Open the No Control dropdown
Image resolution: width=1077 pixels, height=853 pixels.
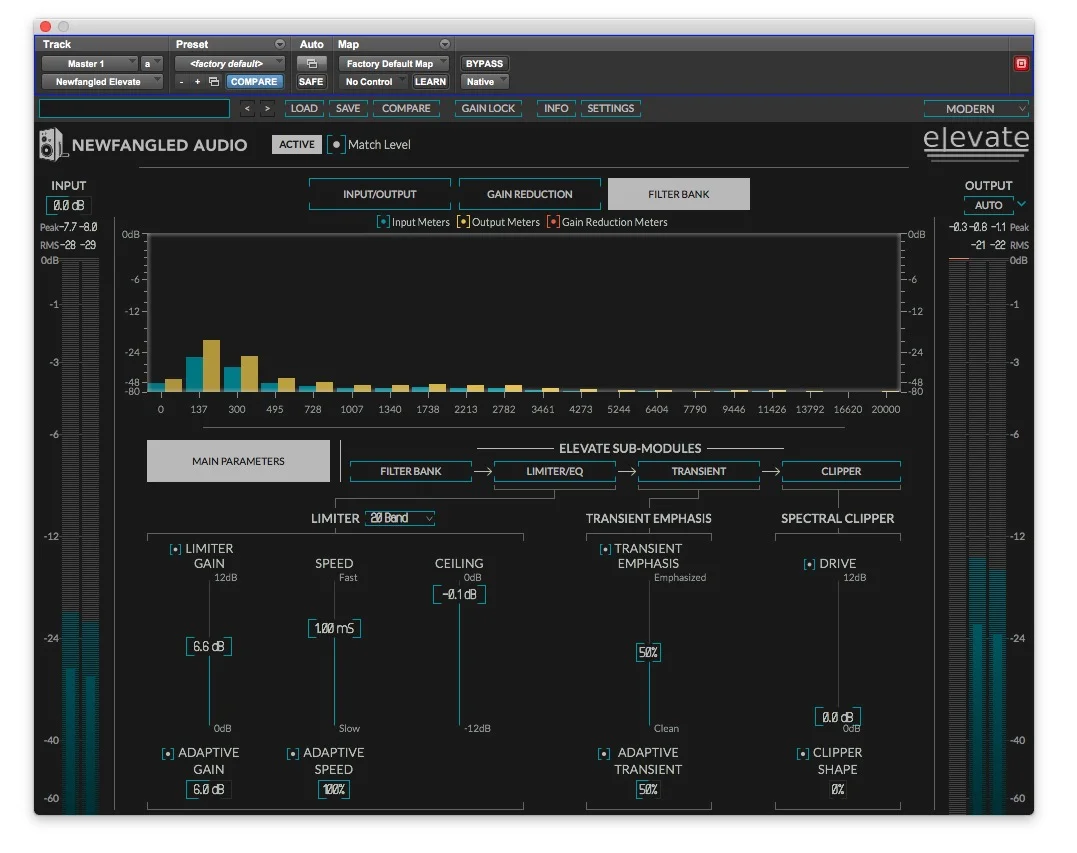372,82
